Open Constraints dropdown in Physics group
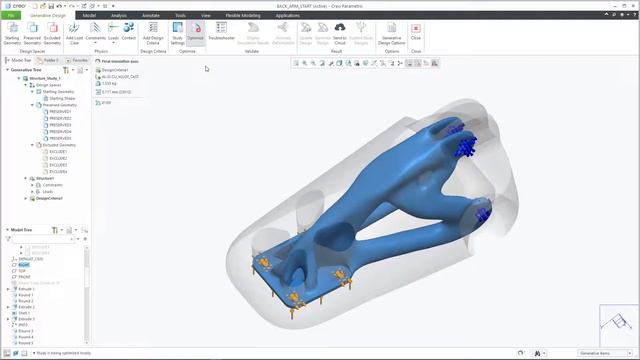This screenshot has width=640, height=360. coord(96,42)
